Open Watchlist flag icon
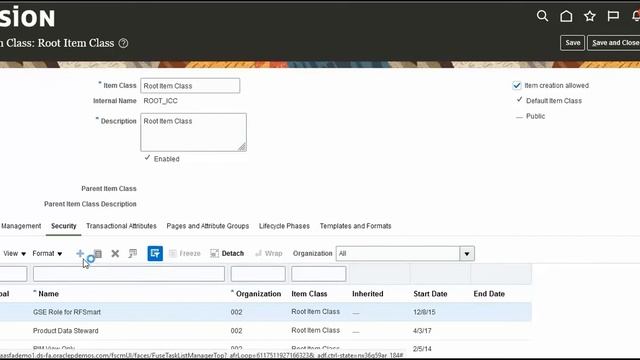The width and height of the screenshot is (640, 360). (x=613, y=16)
